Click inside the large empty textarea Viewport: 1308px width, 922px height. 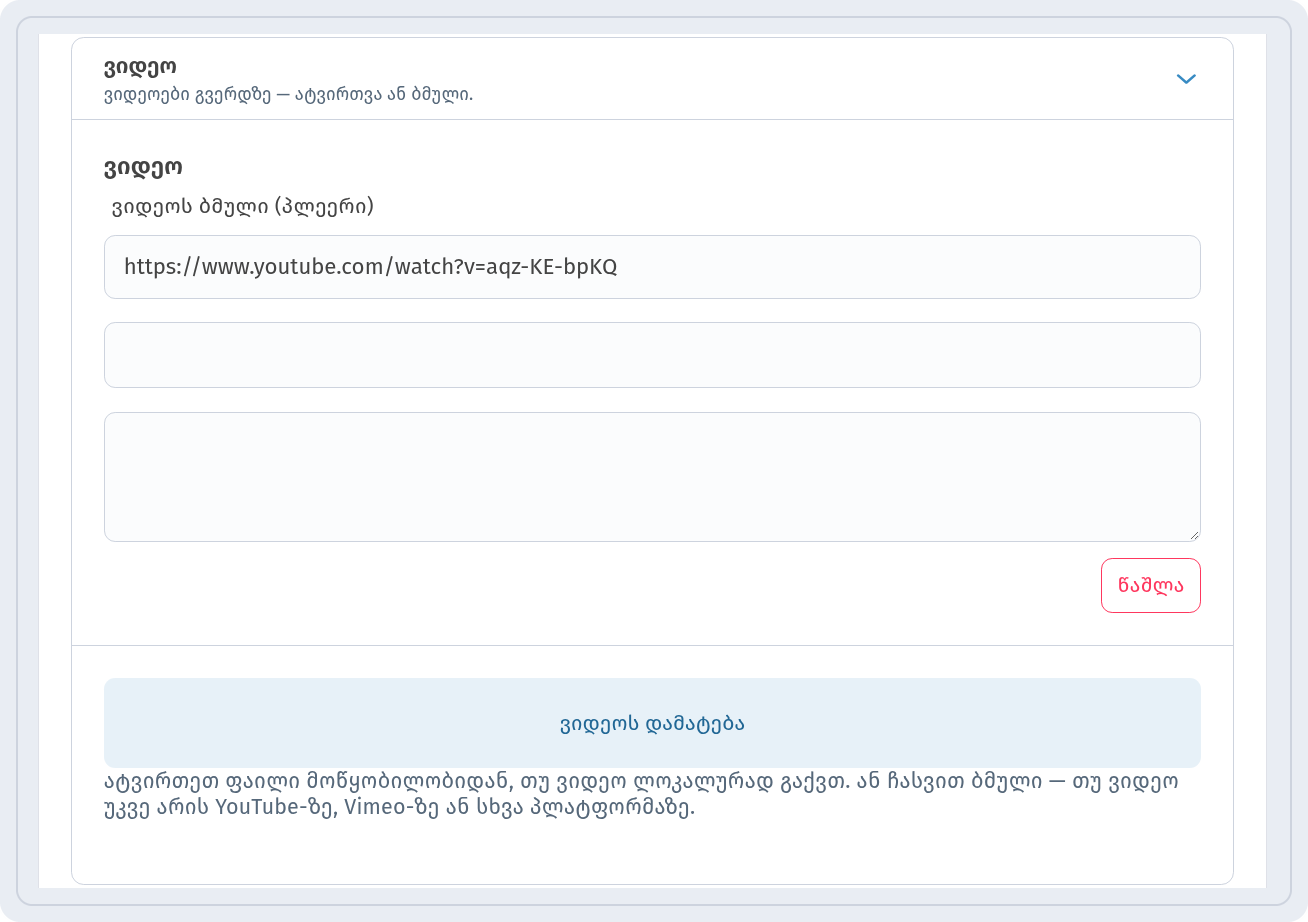[x=652, y=477]
